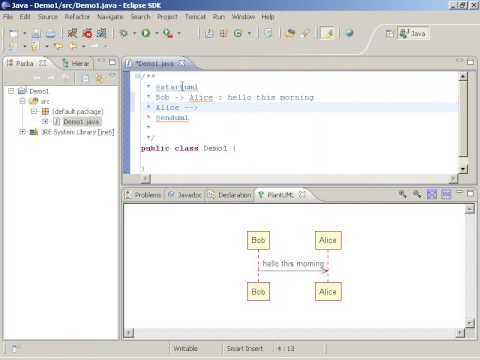Toggle the highlighted Mark Occurrences toolbar button
The image size is (480, 360).
pyautogui.click(x=327, y=33)
